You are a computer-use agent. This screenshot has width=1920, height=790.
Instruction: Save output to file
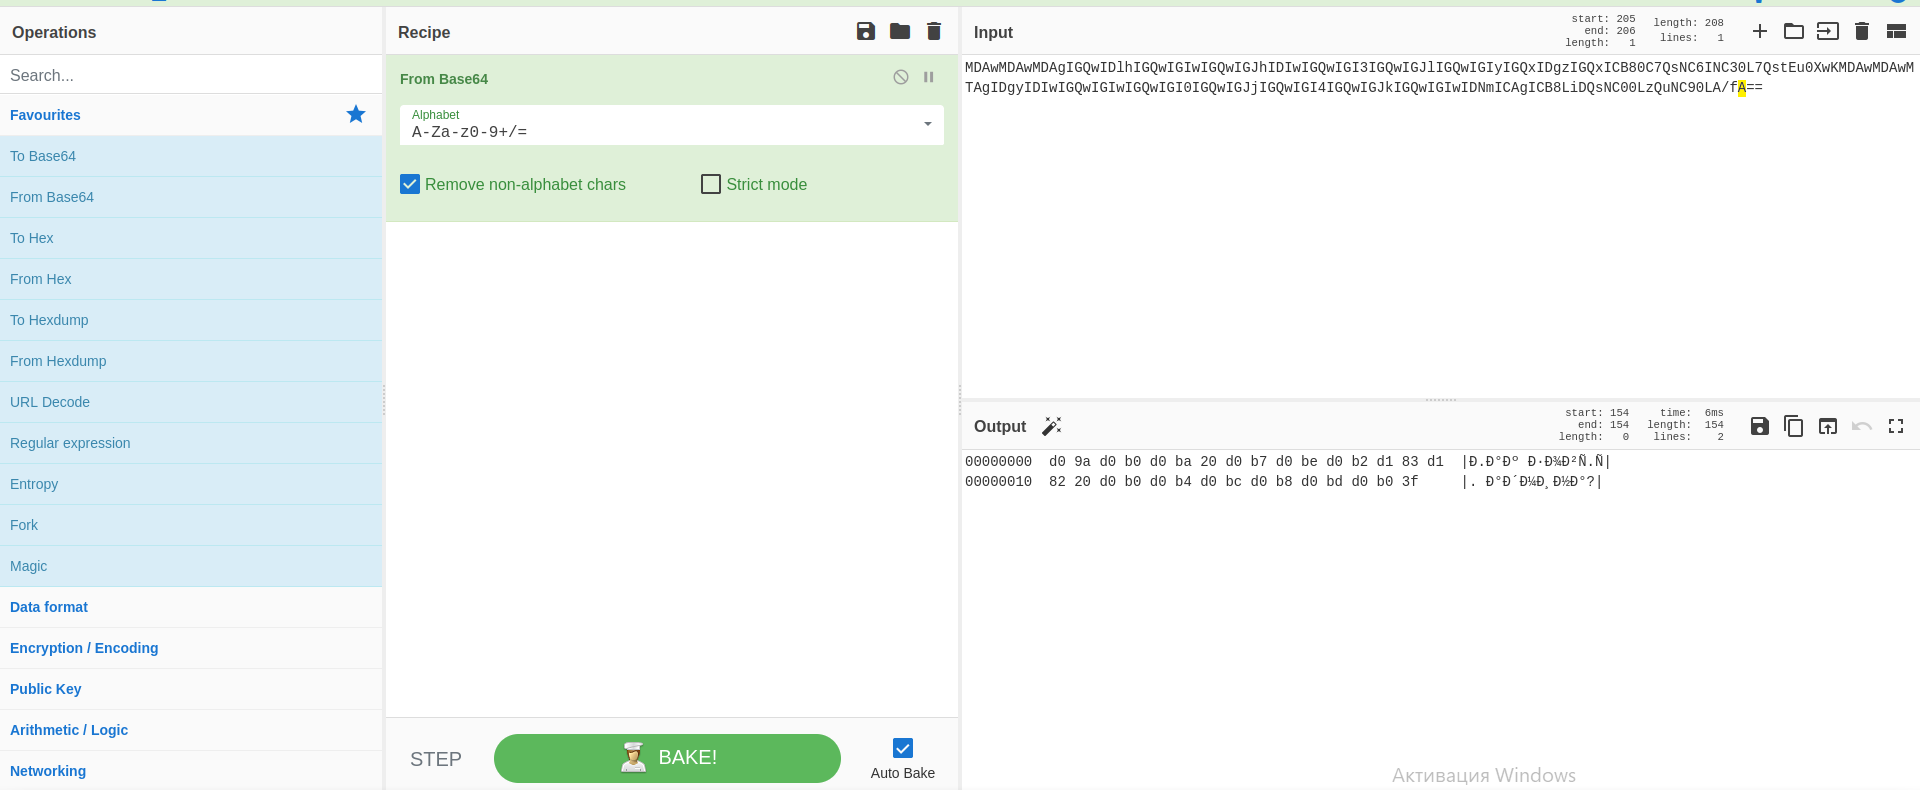tap(1760, 426)
